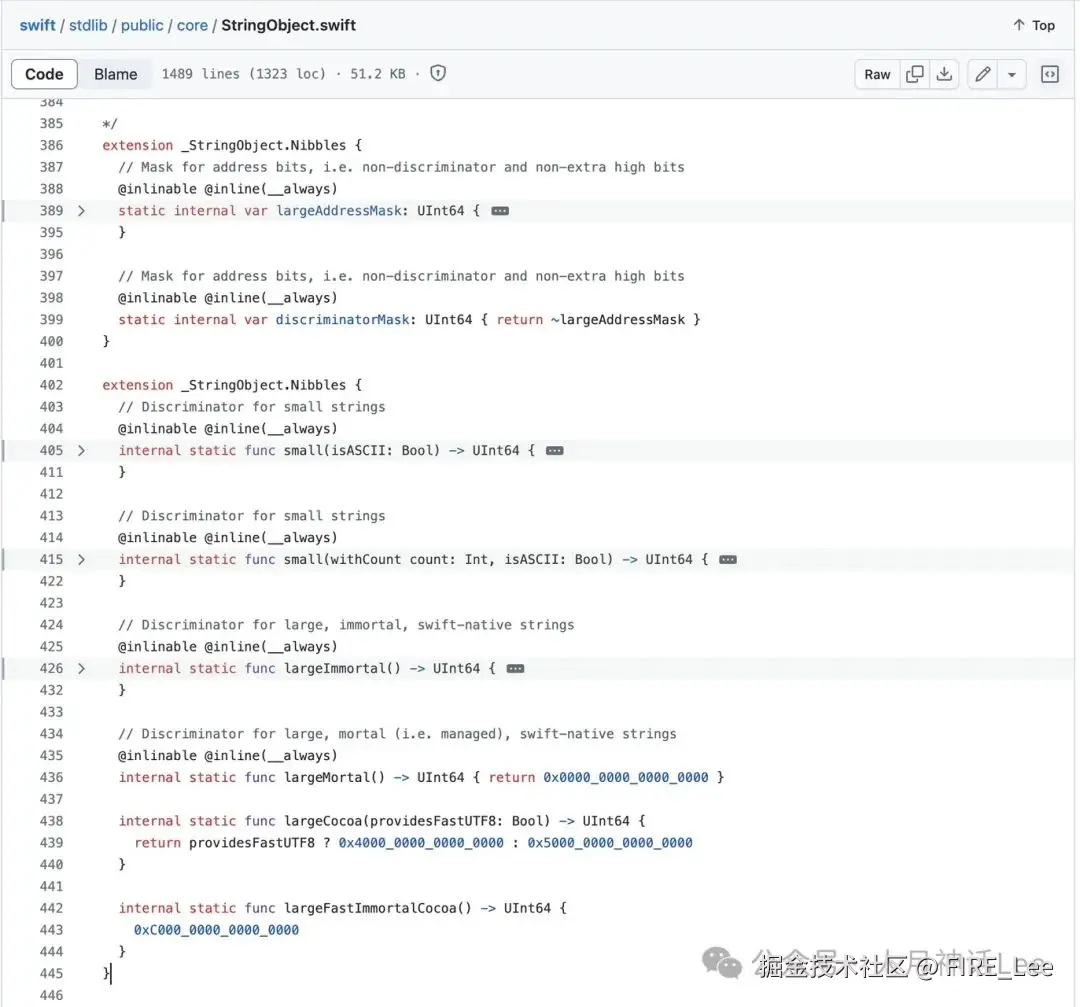This screenshot has width=1080, height=1007.
Task: Click ellipsis badge after largeAddressMask declaration
Action: pyautogui.click(x=500, y=211)
